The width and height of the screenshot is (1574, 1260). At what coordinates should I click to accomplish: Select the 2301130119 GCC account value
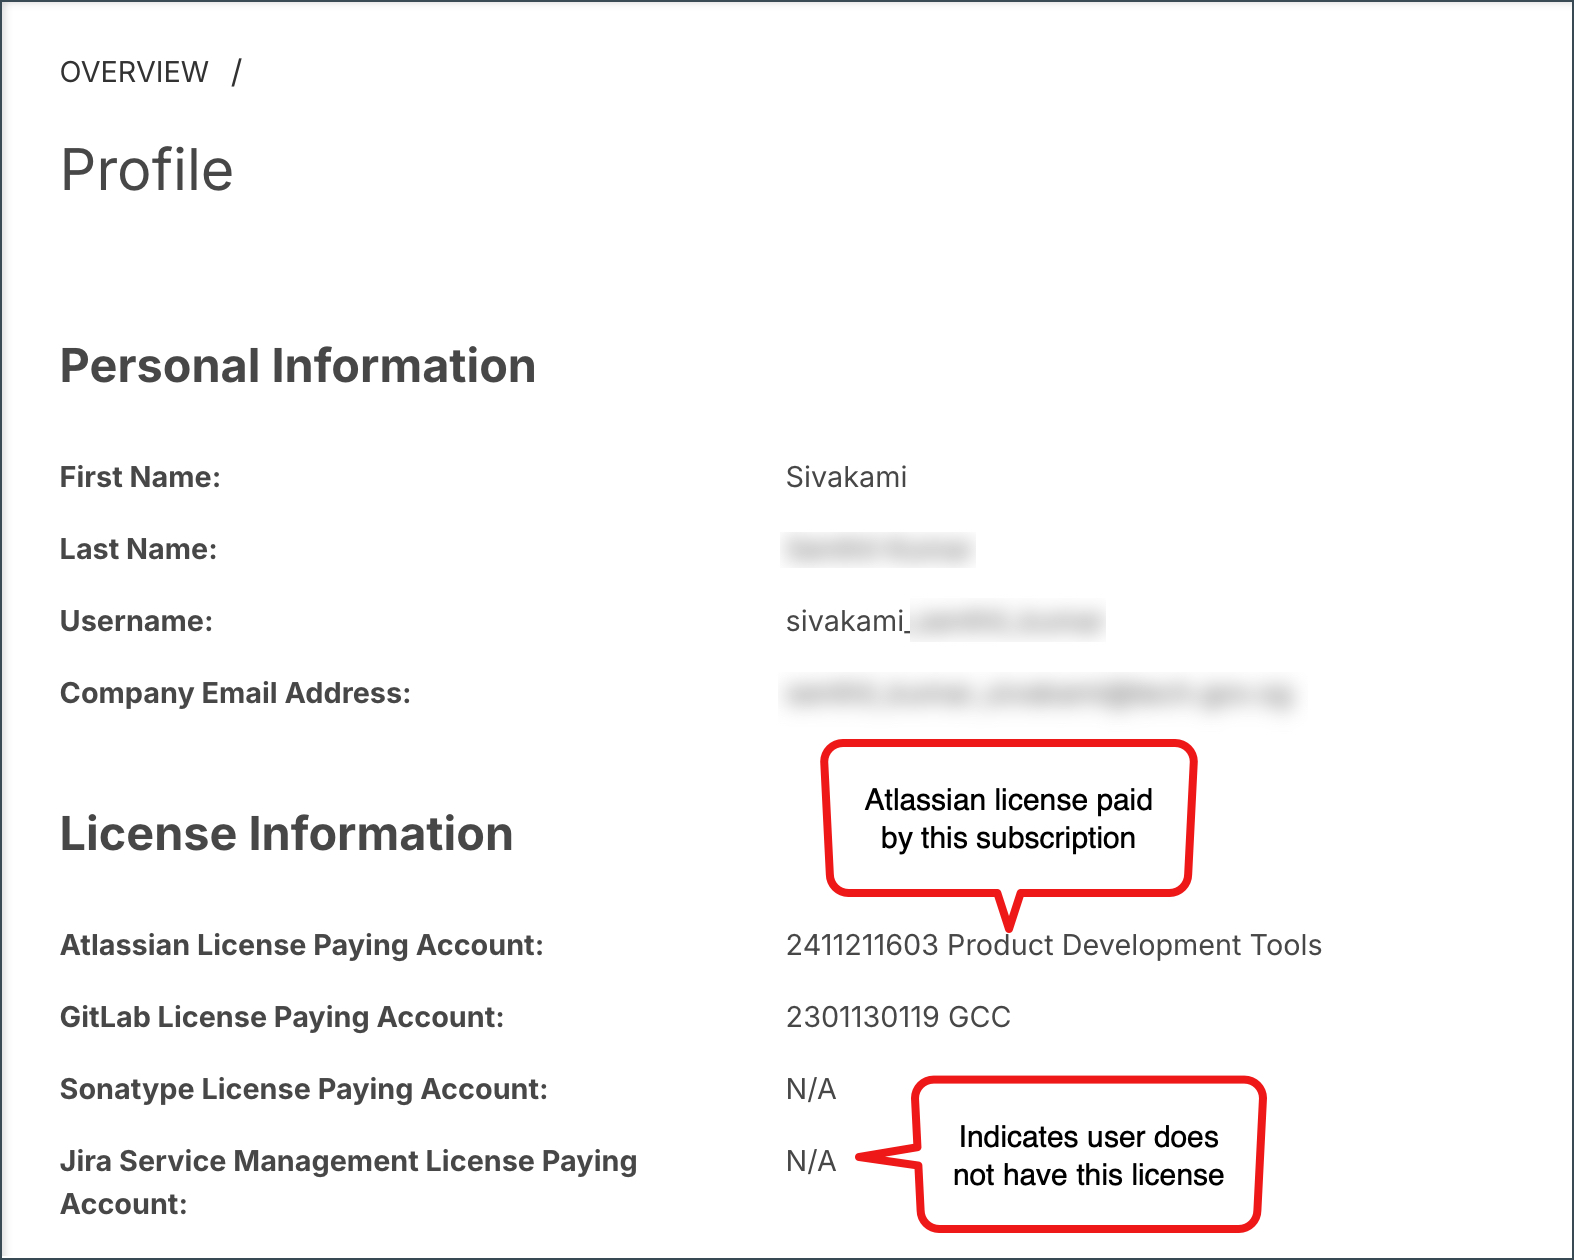(x=898, y=1017)
